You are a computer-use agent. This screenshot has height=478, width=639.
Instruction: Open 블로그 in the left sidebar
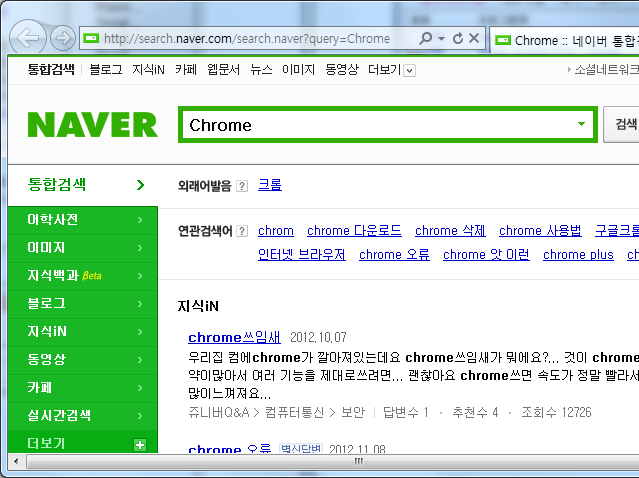[83, 304]
